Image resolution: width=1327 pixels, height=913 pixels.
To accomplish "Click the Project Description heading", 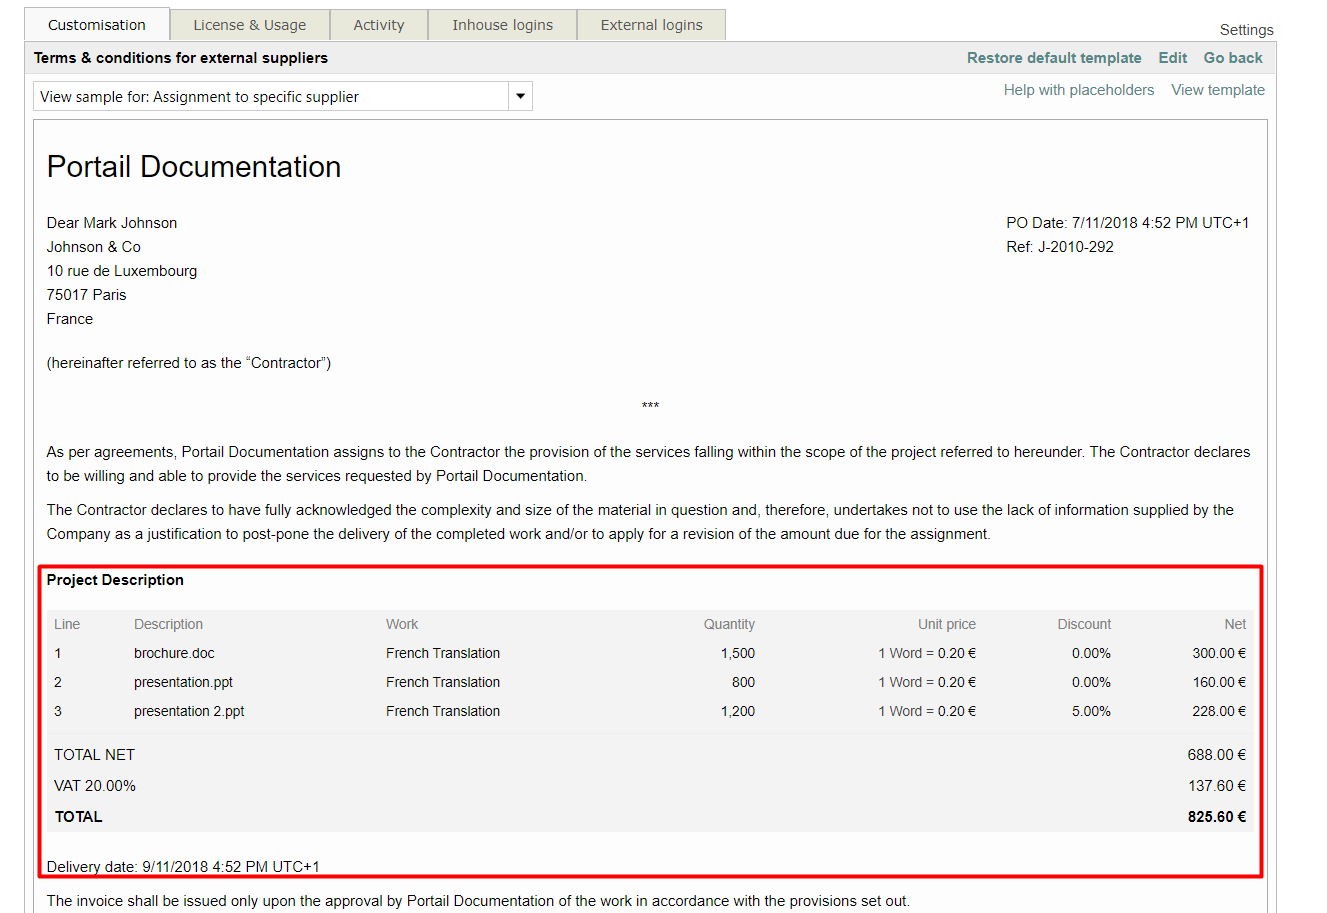I will [115, 580].
